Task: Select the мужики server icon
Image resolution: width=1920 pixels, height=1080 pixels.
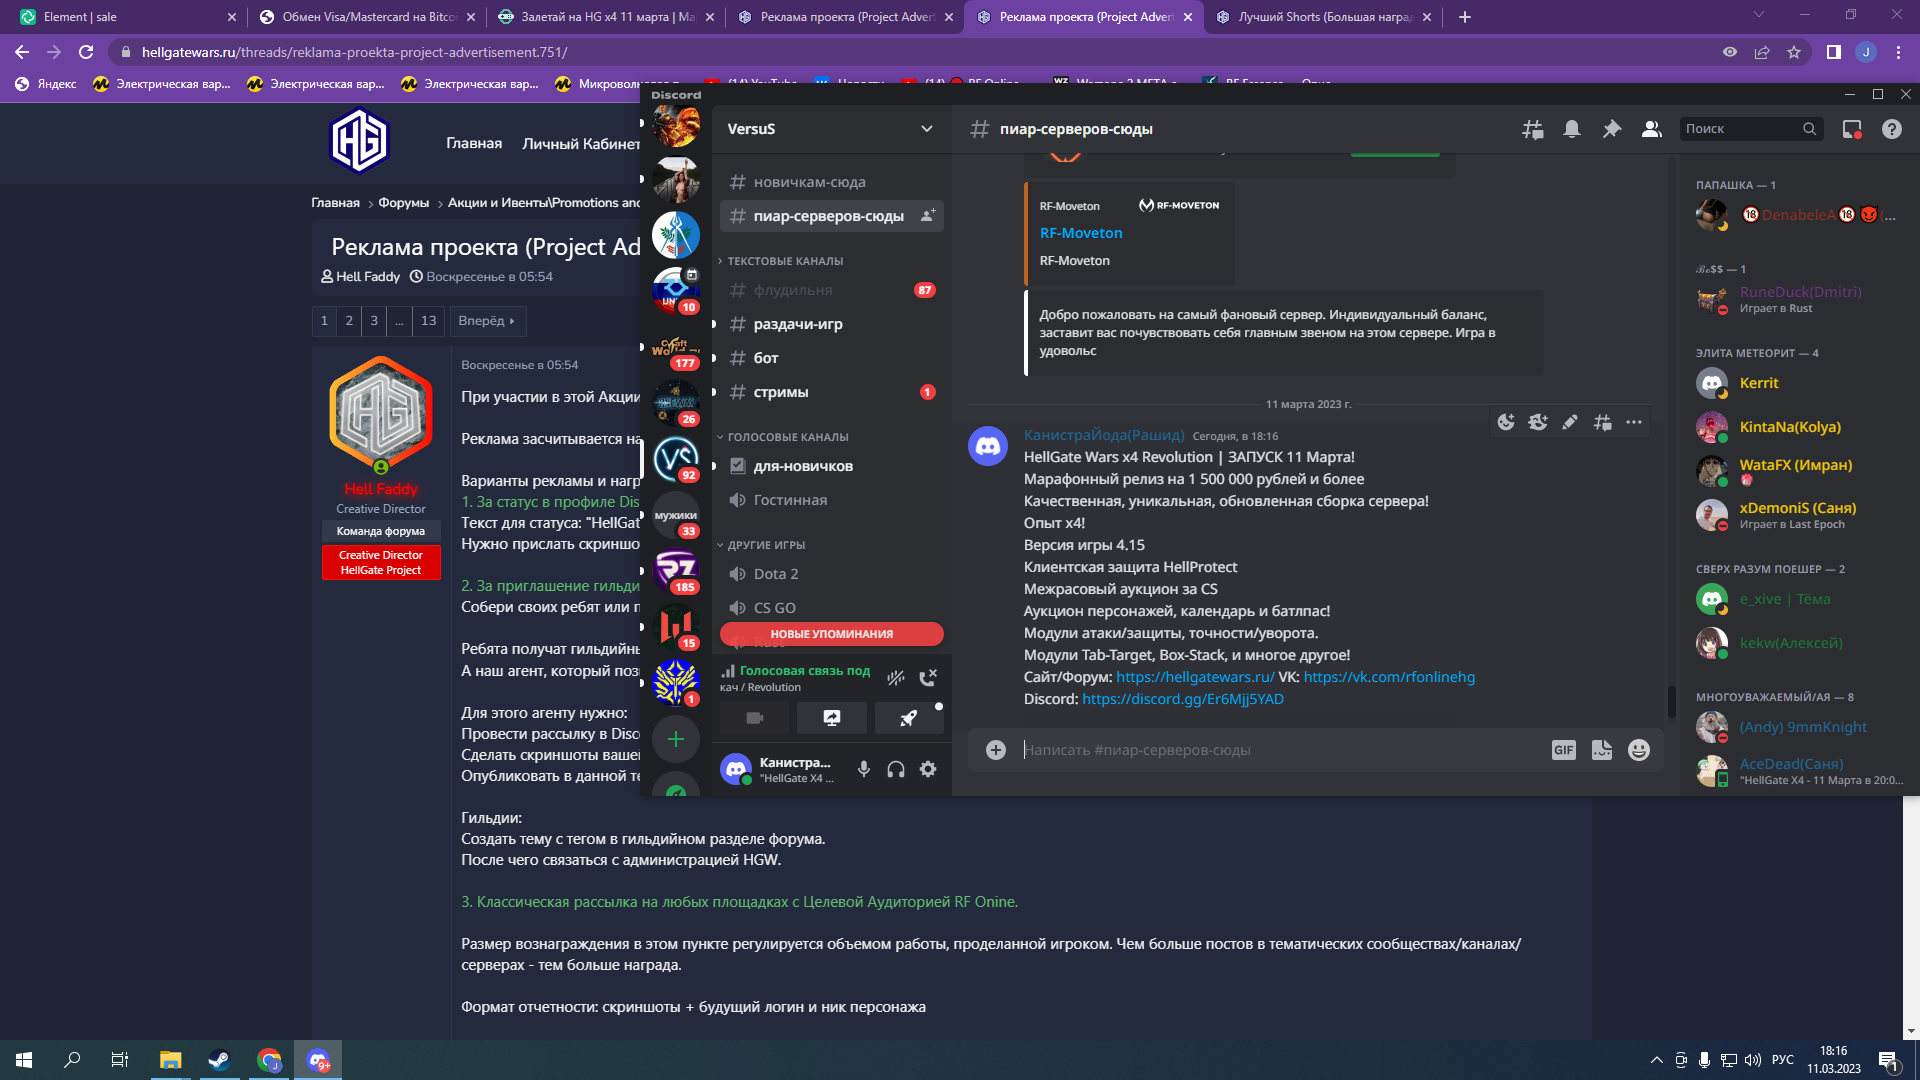Action: tap(676, 515)
